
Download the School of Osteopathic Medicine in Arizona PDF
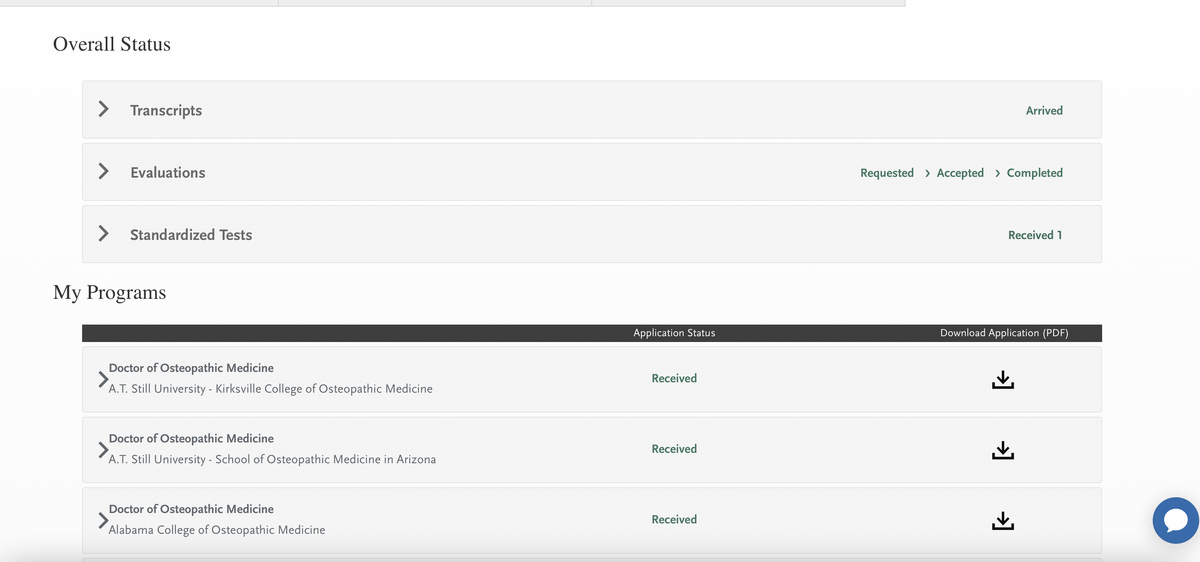[1003, 450]
